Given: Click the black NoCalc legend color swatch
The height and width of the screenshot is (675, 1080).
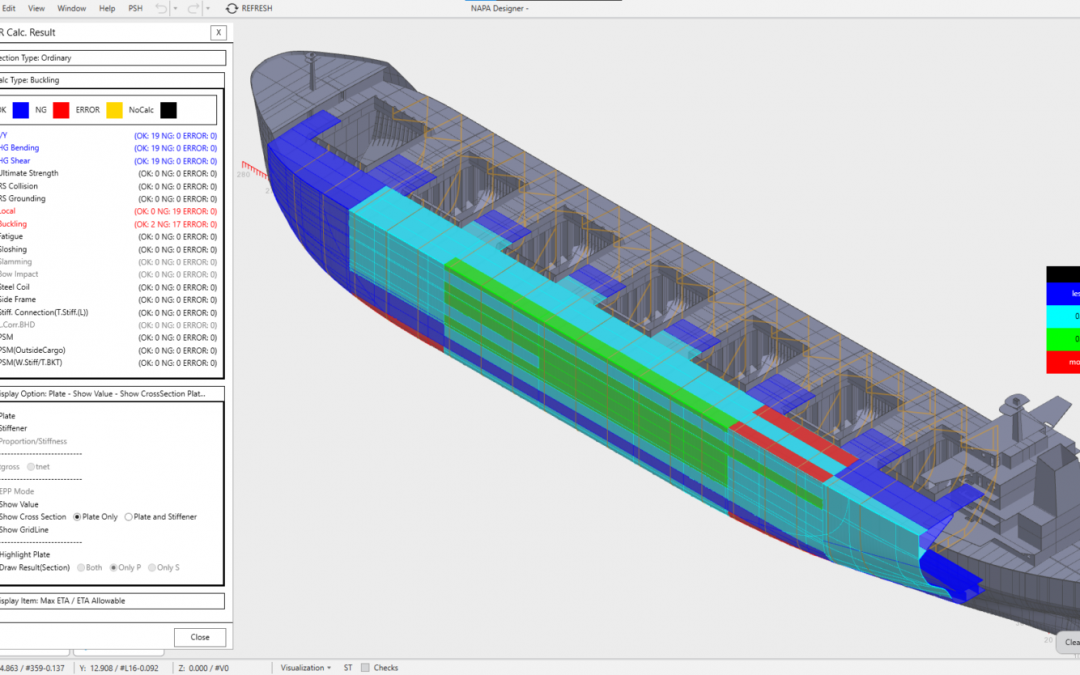Looking at the screenshot, I should 168,110.
